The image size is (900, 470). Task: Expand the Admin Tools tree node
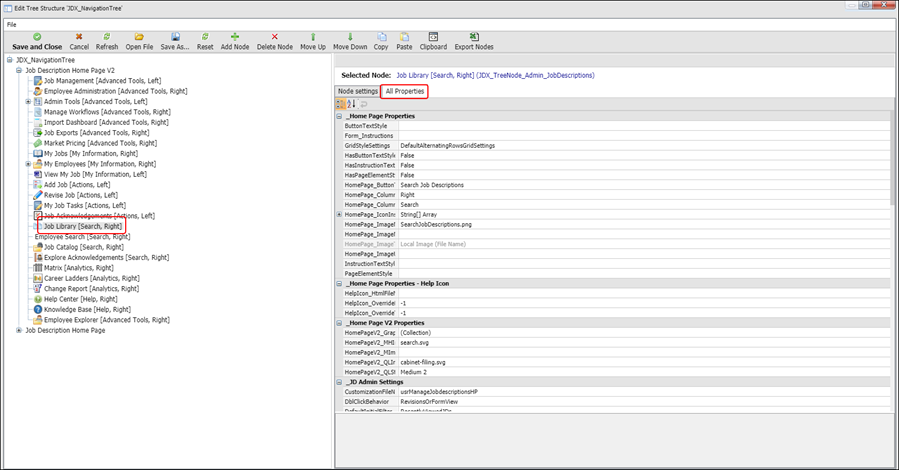[x=29, y=101]
